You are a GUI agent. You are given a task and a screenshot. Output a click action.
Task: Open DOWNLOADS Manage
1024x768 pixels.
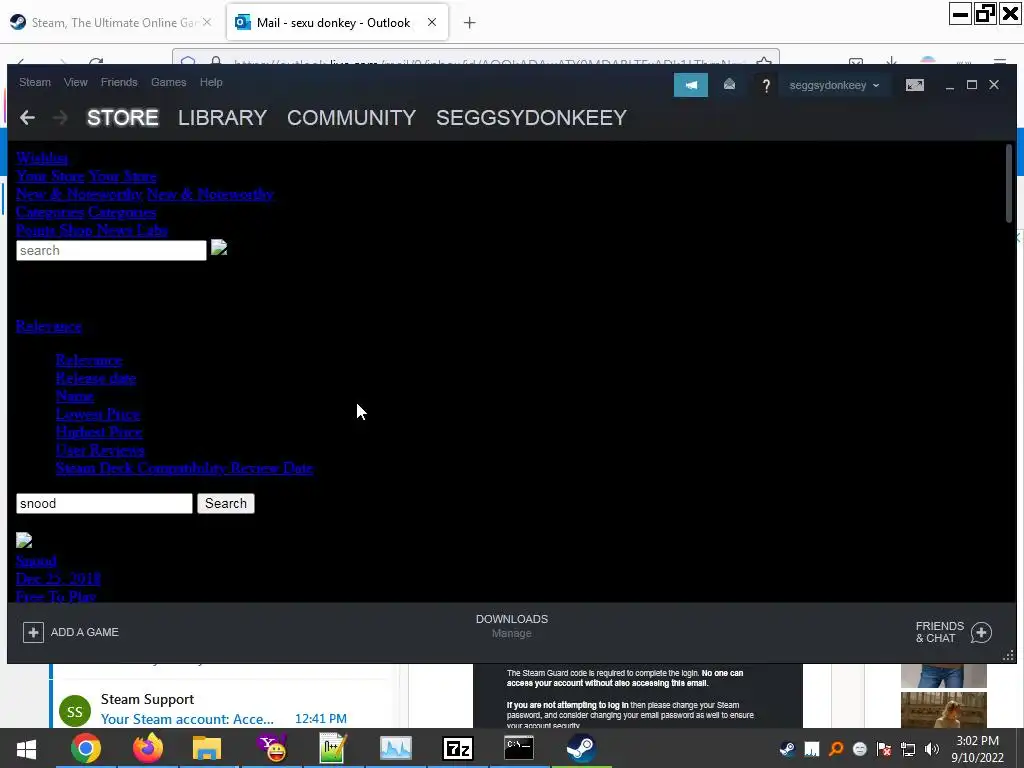pos(512,626)
